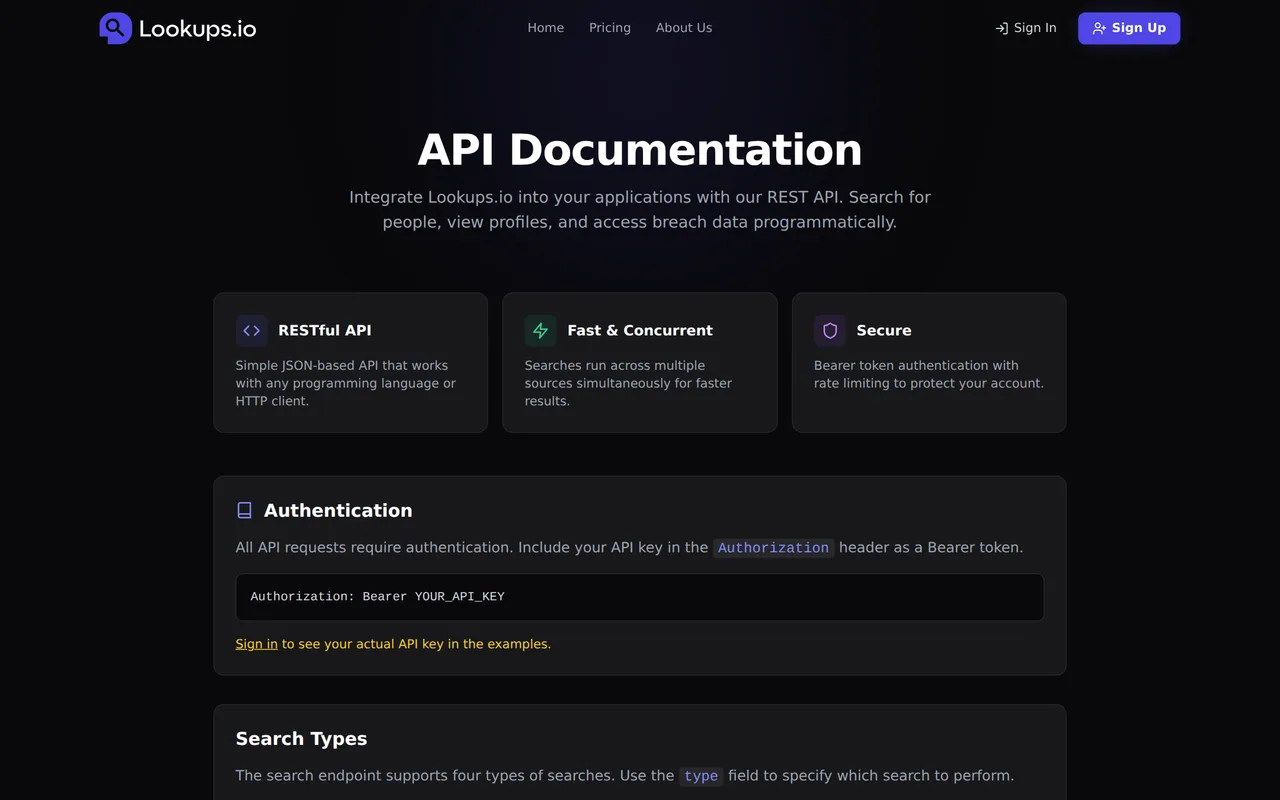
Task: Open the About Us nav link
Action: point(684,28)
